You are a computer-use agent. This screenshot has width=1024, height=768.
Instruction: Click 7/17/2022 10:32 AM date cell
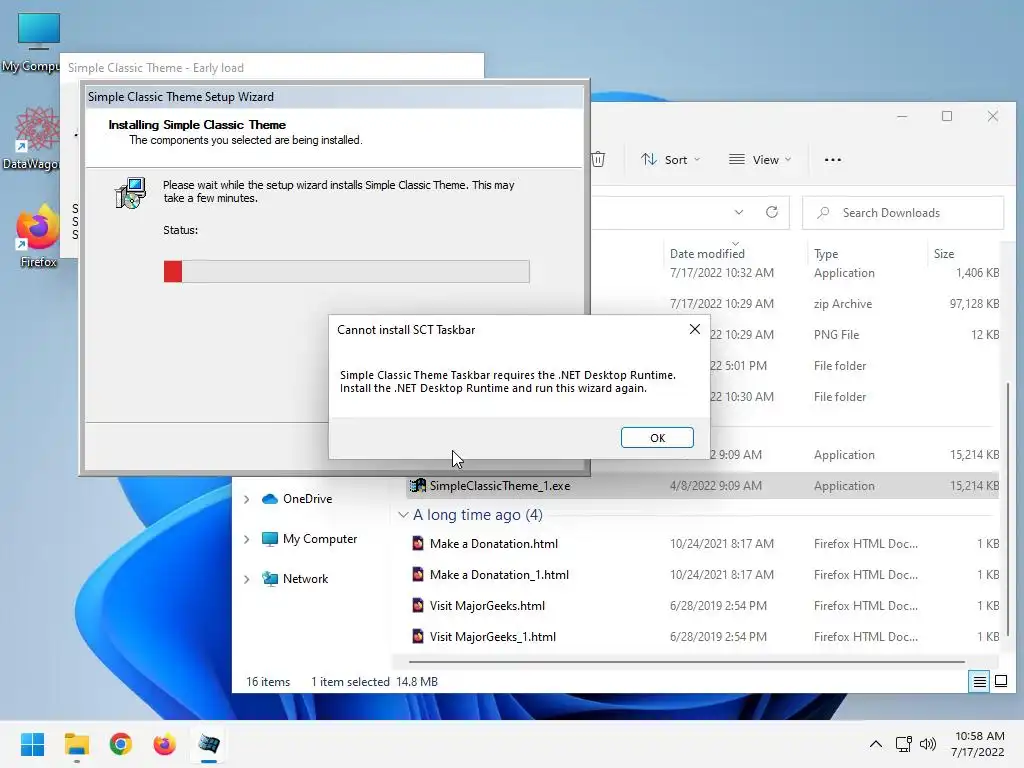[x=722, y=273]
